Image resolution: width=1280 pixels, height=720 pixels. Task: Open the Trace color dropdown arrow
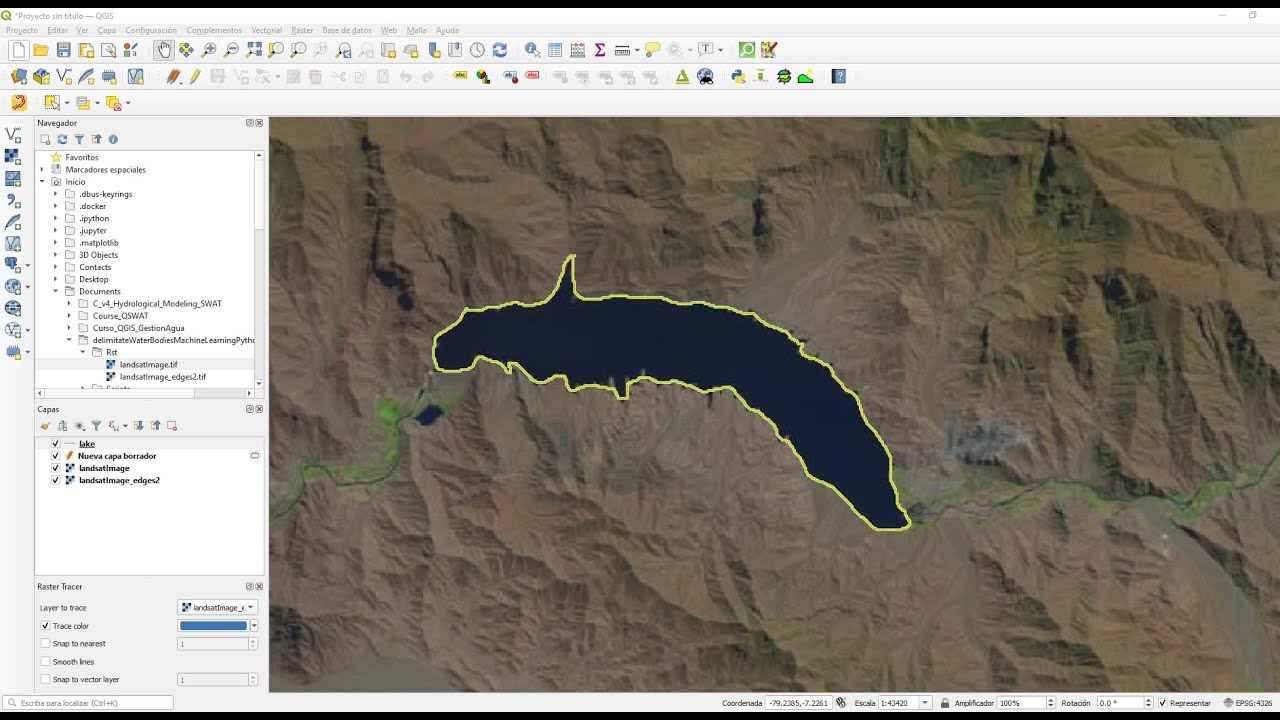pyautogui.click(x=254, y=626)
